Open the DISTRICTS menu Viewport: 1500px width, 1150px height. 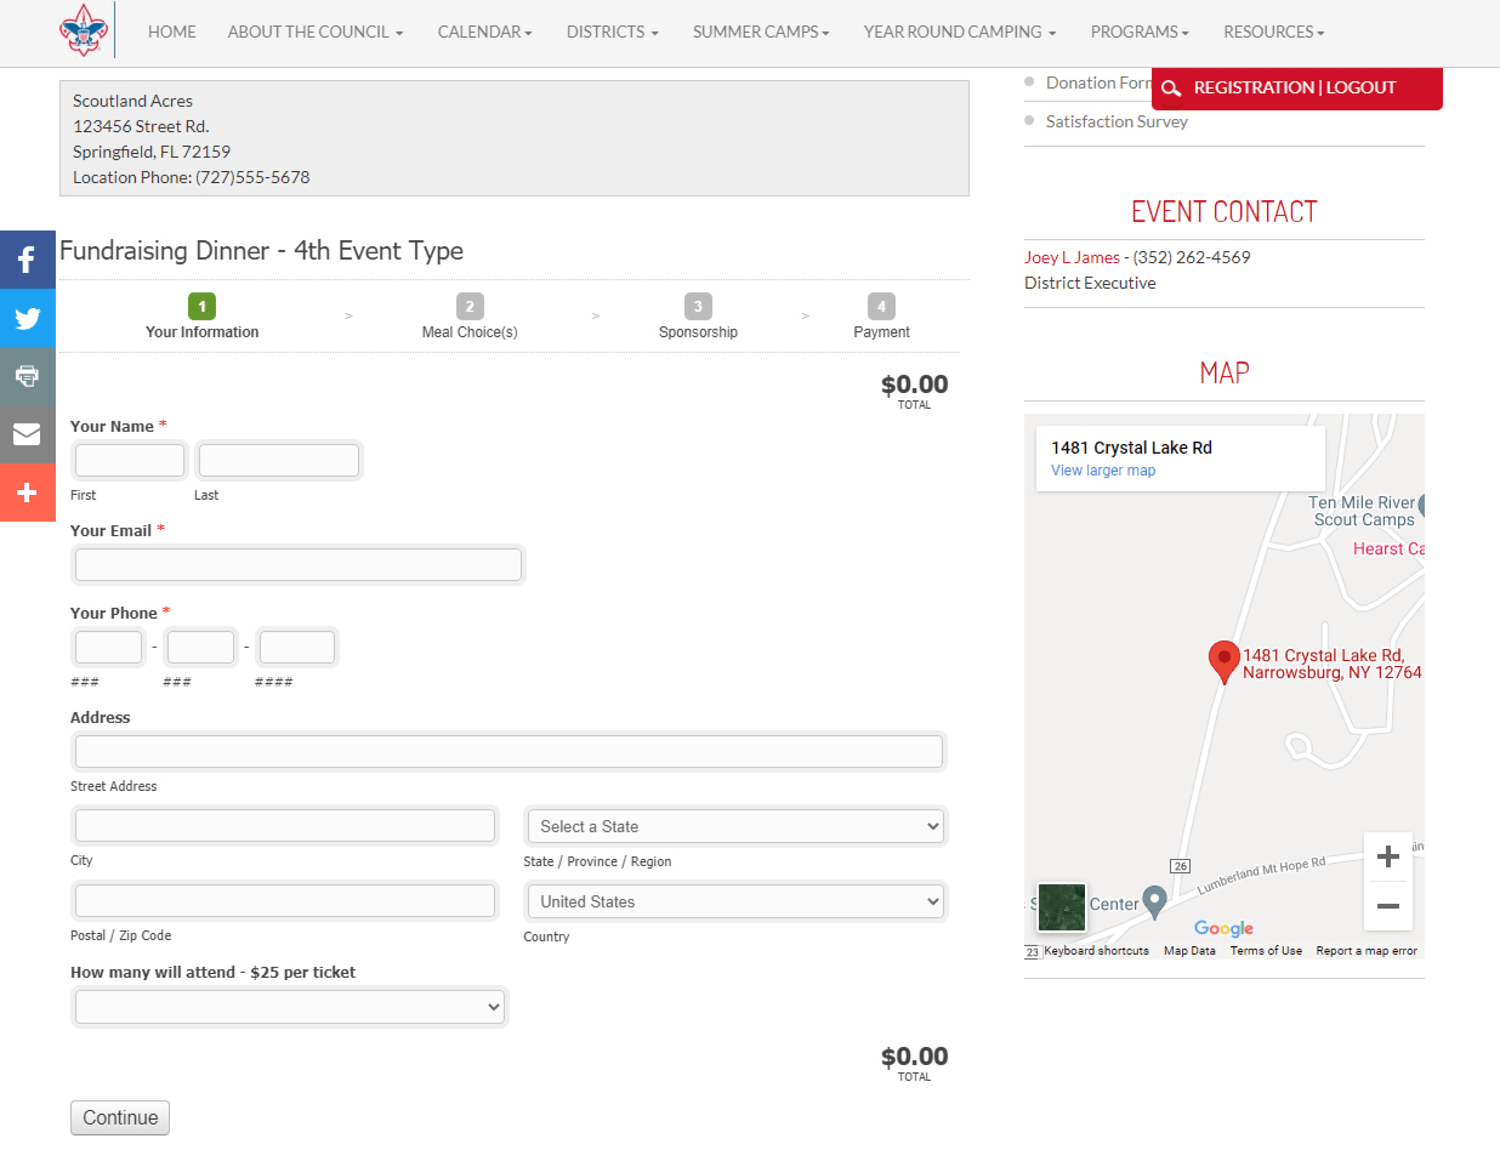tap(611, 31)
